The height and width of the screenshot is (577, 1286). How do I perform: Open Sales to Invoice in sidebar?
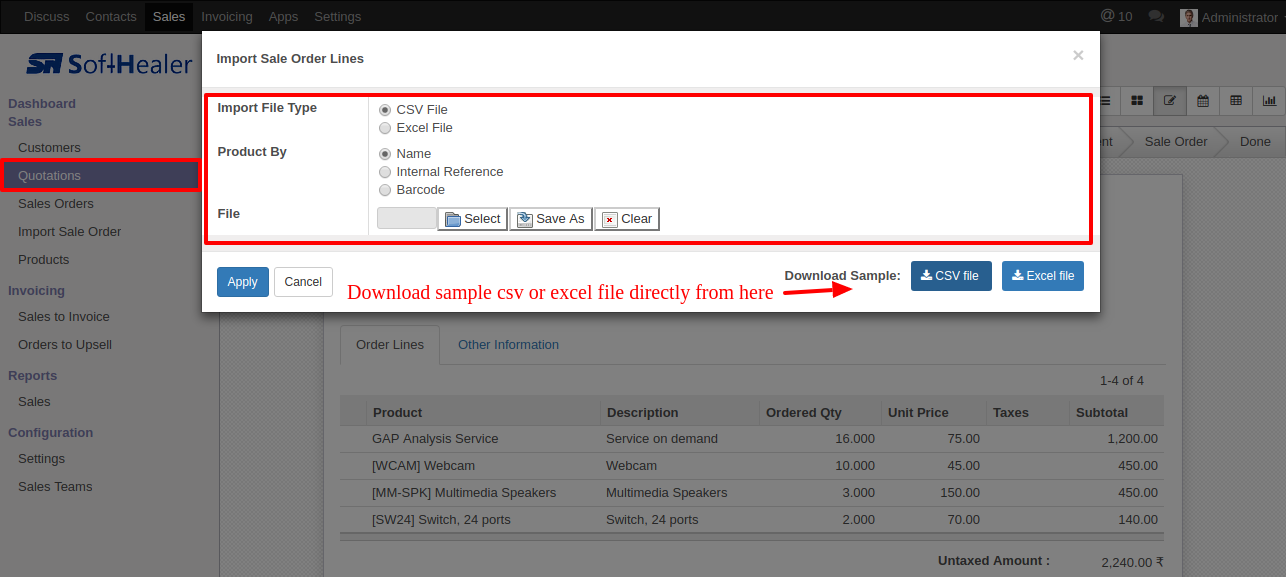pyautogui.click(x=64, y=317)
